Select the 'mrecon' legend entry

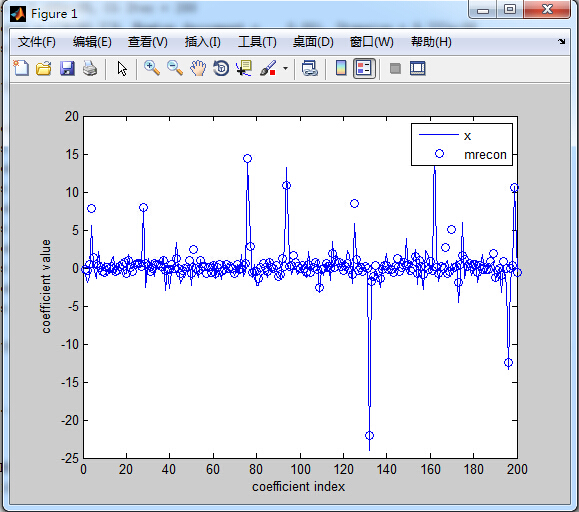click(x=485, y=155)
